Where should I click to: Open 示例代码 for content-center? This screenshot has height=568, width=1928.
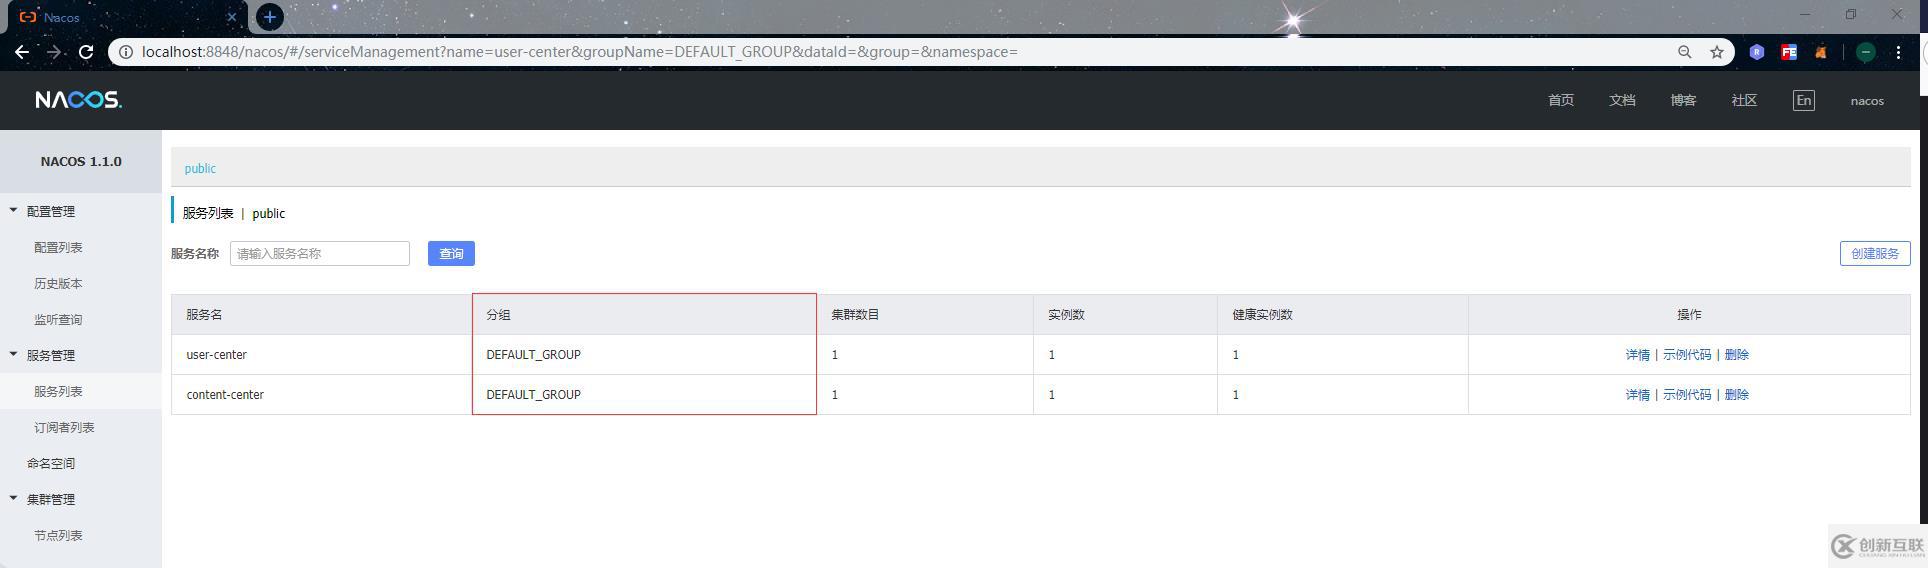(x=1687, y=394)
